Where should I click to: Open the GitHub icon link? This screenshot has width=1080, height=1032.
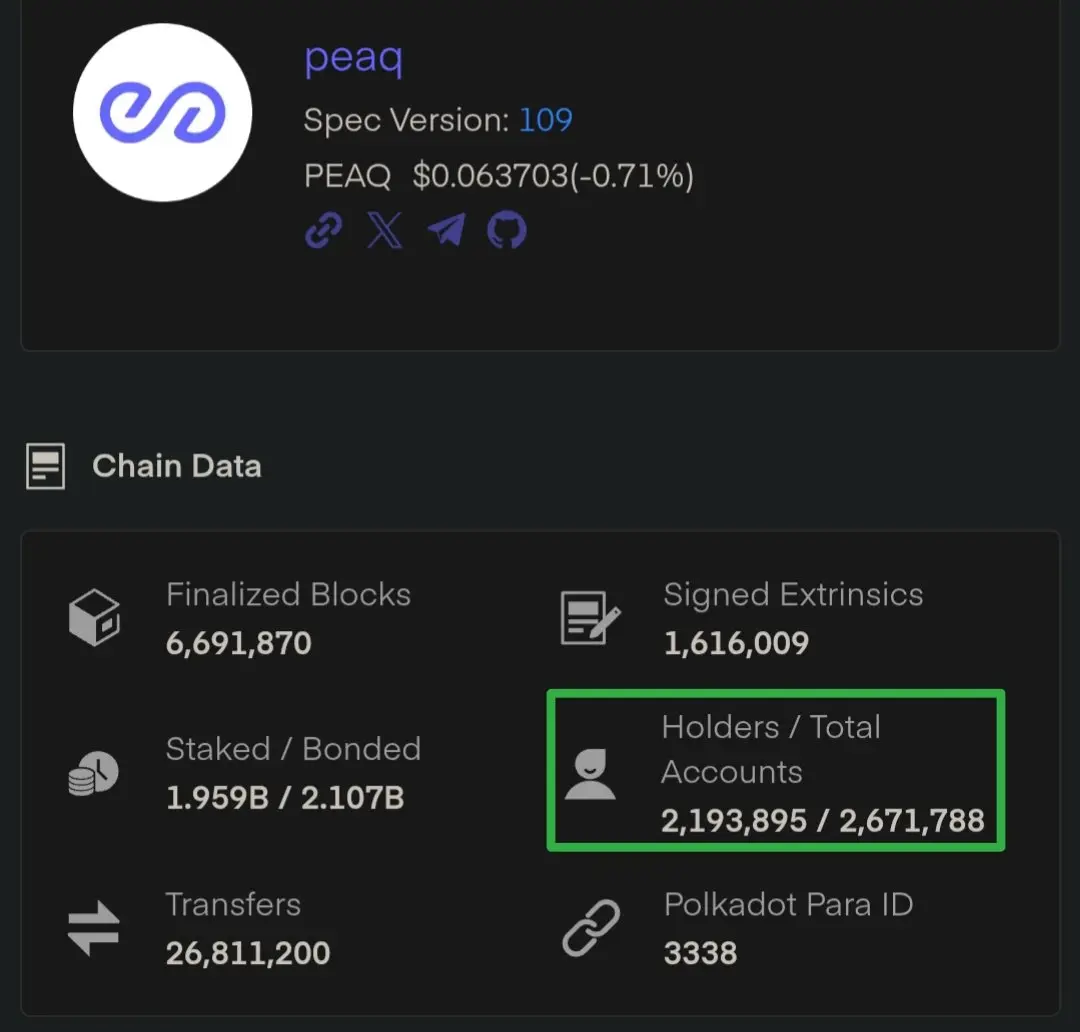click(507, 230)
